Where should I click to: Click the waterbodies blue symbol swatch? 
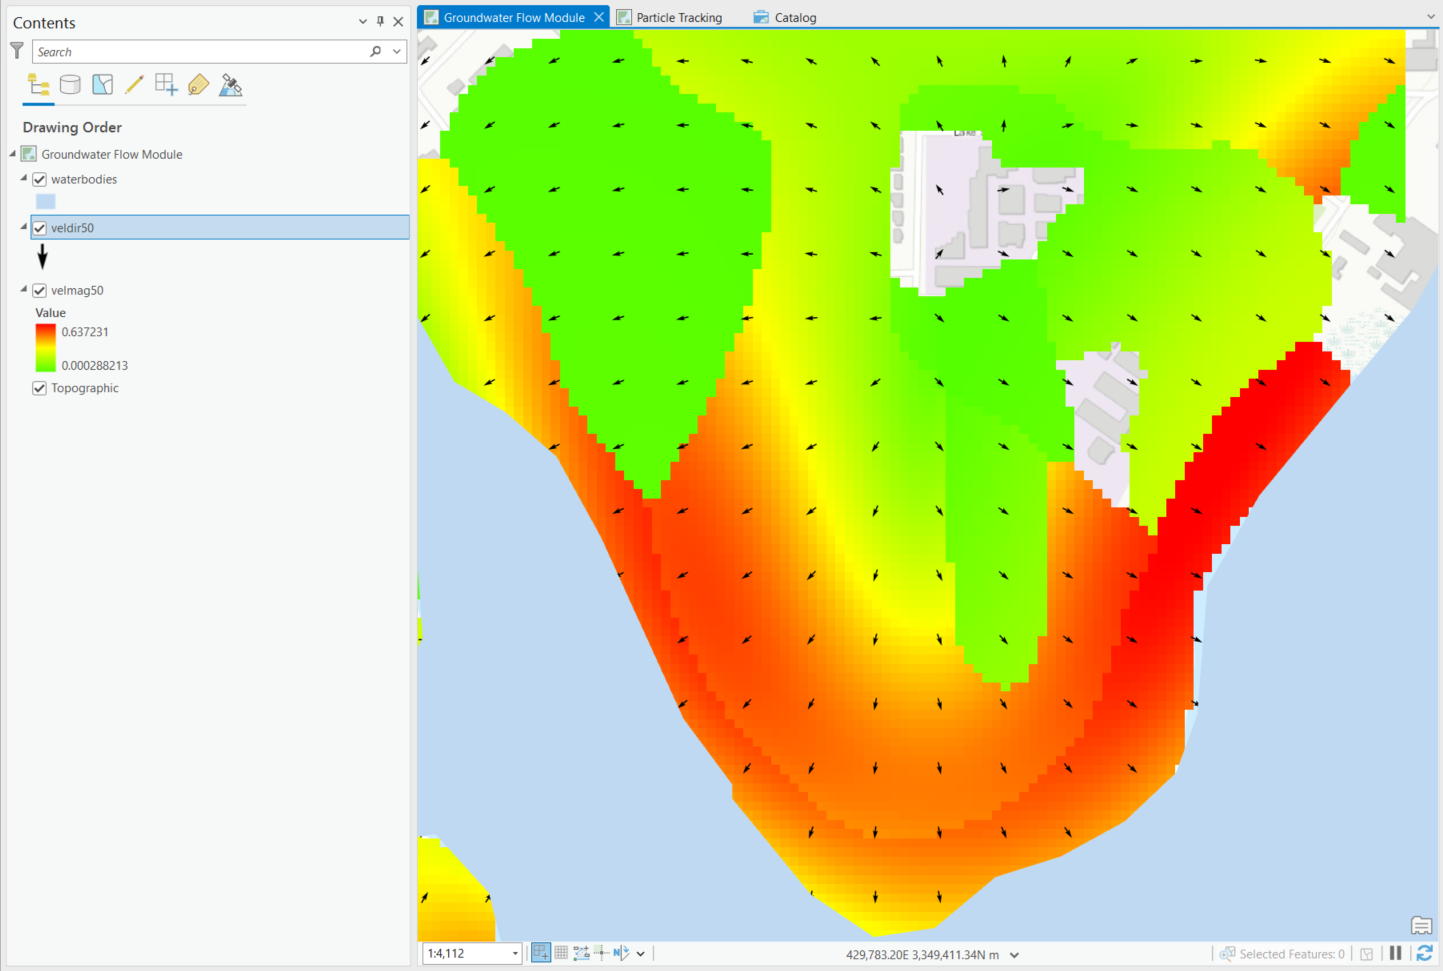pos(46,202)
